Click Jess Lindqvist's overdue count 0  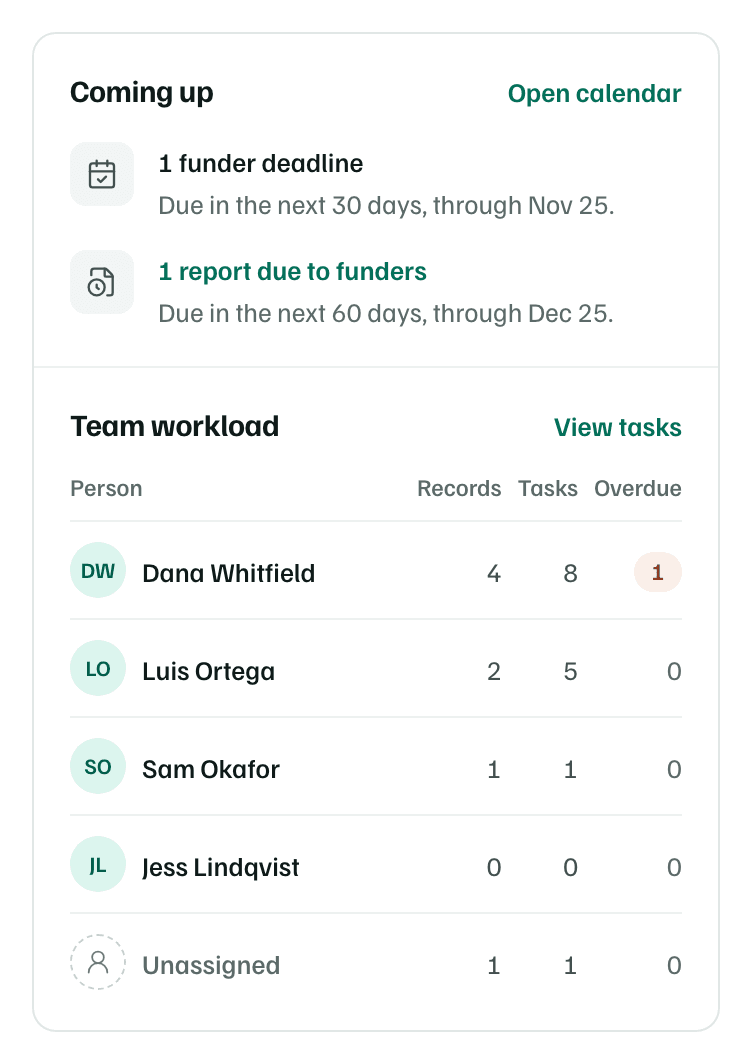674,867
